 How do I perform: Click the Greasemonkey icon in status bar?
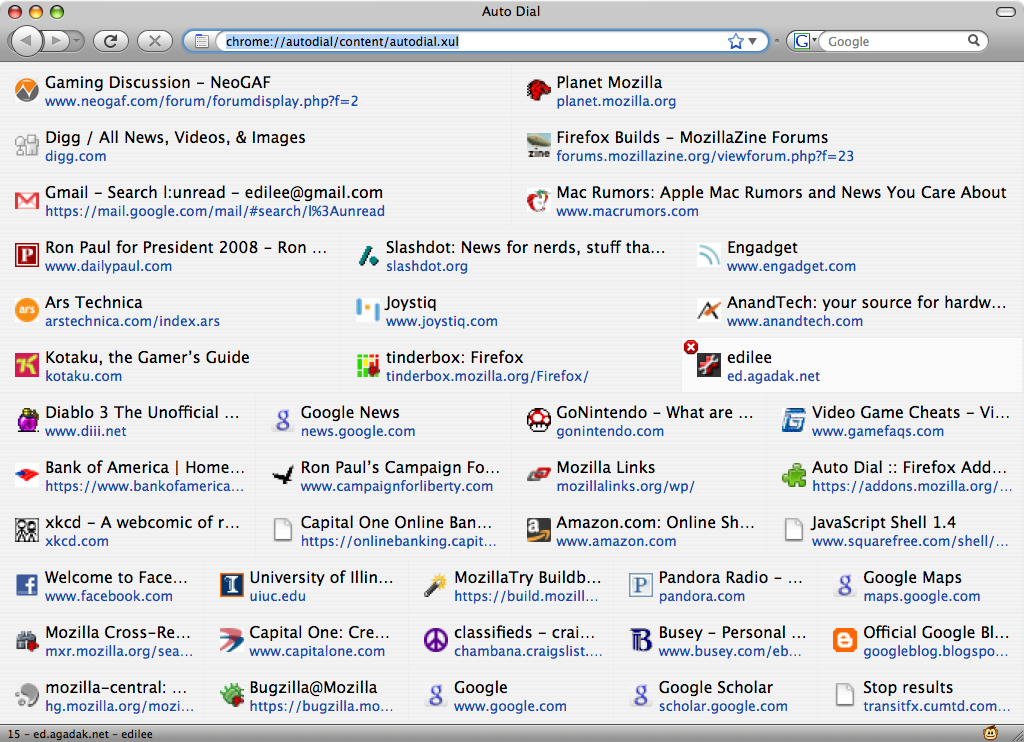[x=991, y=734]
